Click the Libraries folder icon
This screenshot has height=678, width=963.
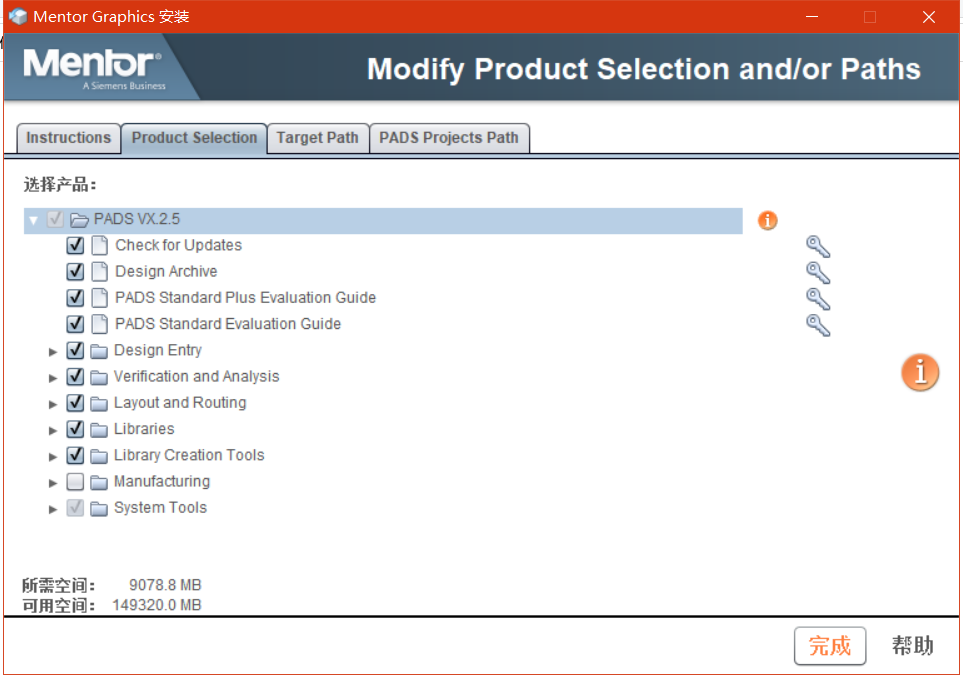99,430
